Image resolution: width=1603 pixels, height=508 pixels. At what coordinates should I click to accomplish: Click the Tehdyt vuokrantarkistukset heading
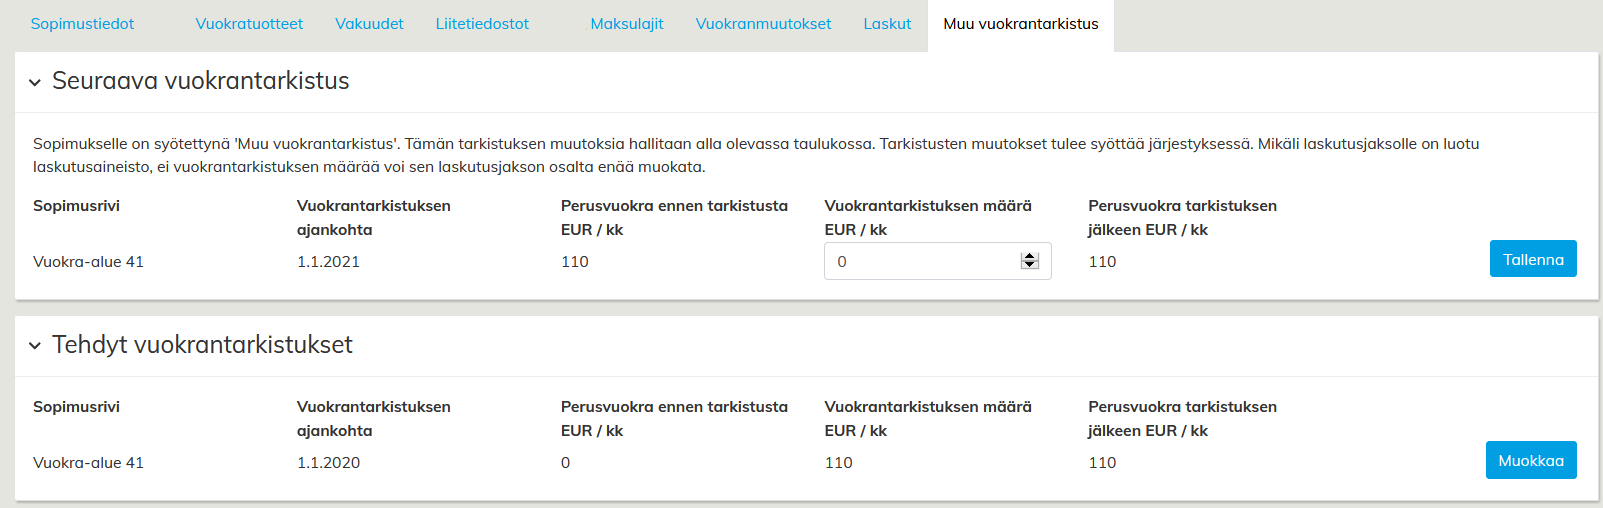coord(202,345)
